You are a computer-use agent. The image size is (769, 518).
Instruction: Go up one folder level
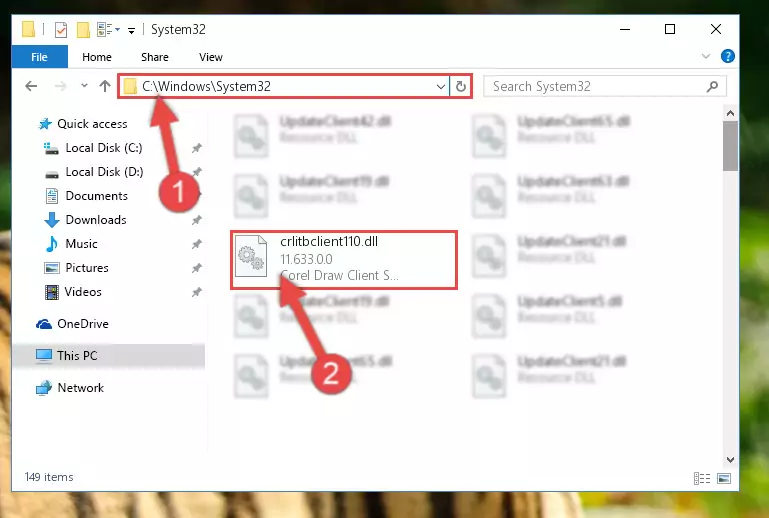pyautogui.click(x=104, y=86)
